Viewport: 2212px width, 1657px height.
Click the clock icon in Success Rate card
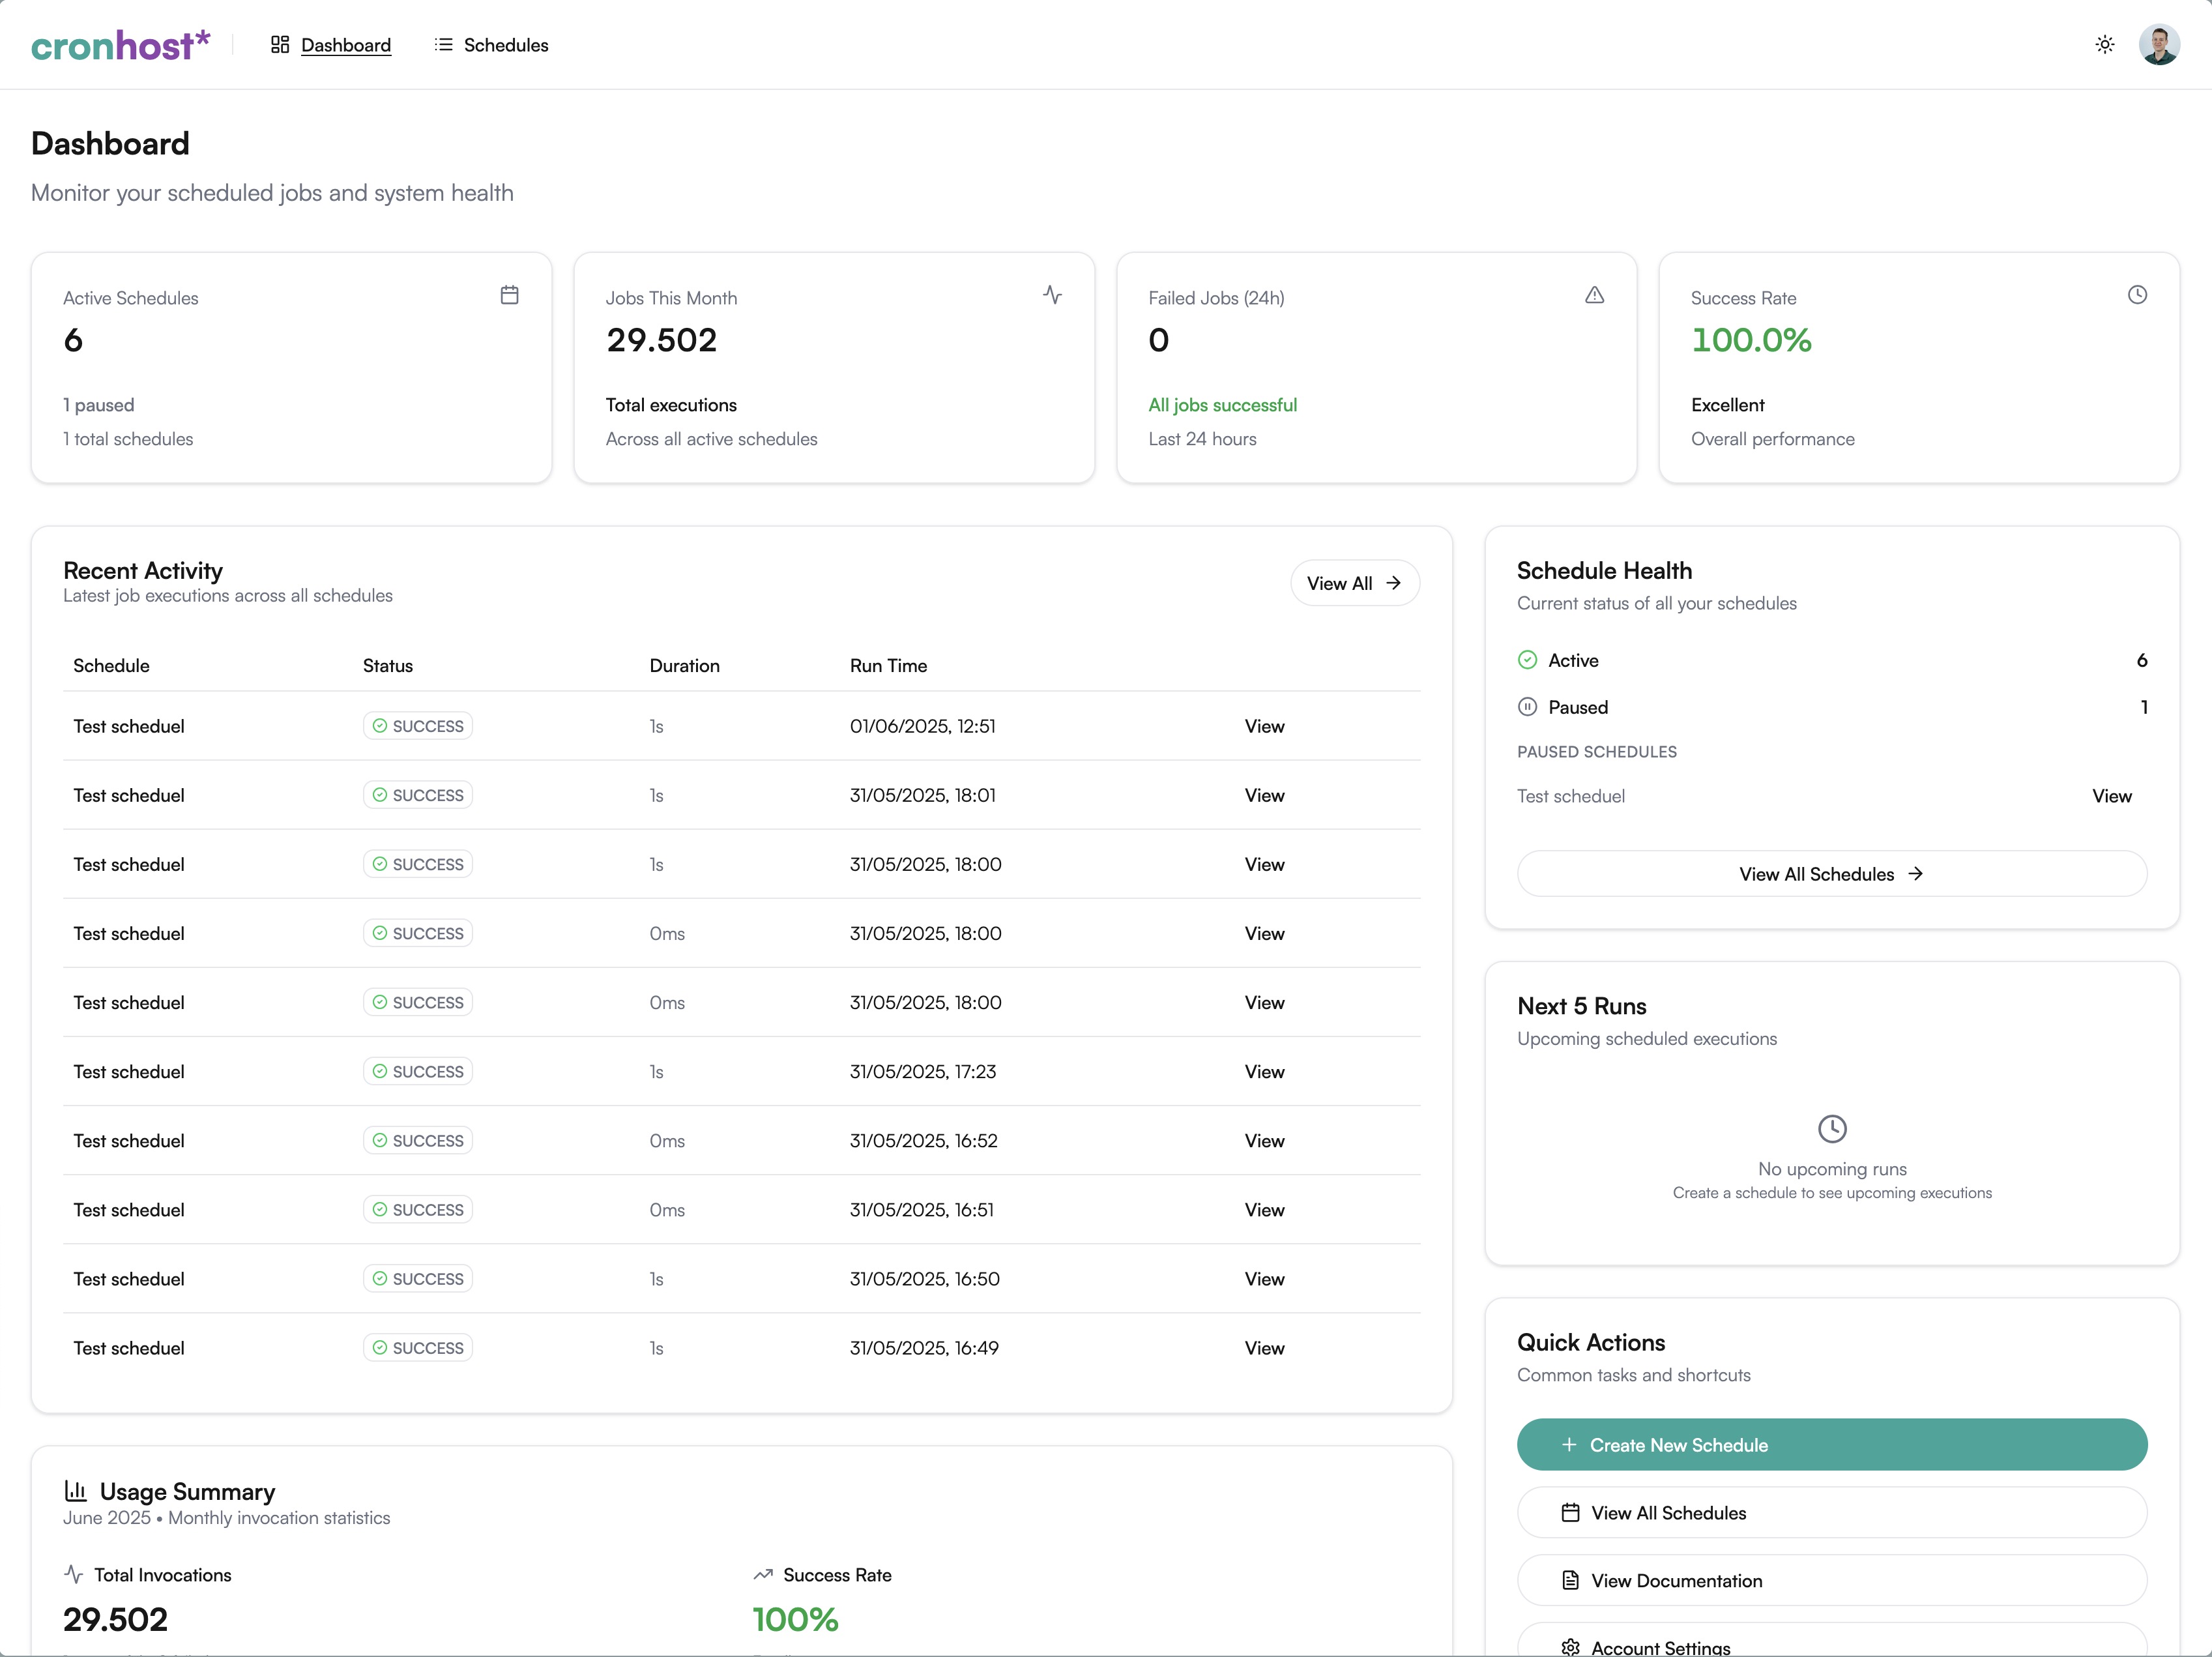tap(2137, 295)
